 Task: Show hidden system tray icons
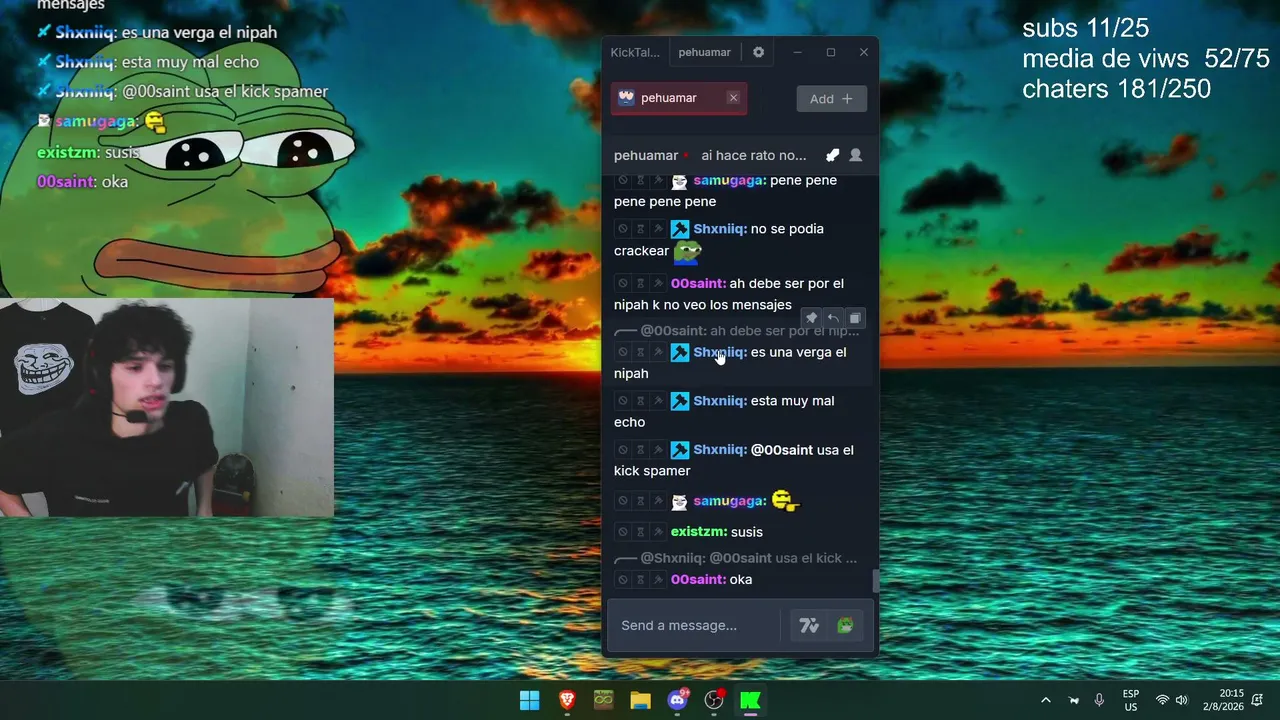click(x=1046, y=700)
